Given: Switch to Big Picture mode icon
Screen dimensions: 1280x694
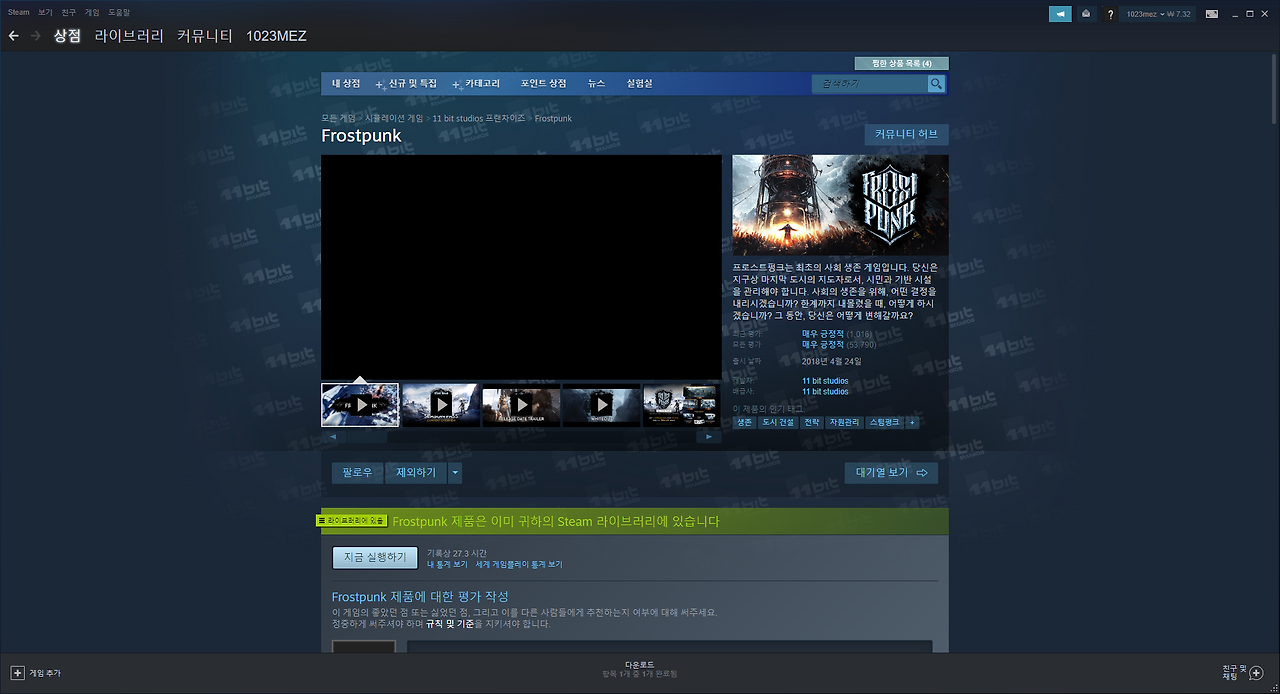Looking at the screenshot, I should click(1212, 14).
